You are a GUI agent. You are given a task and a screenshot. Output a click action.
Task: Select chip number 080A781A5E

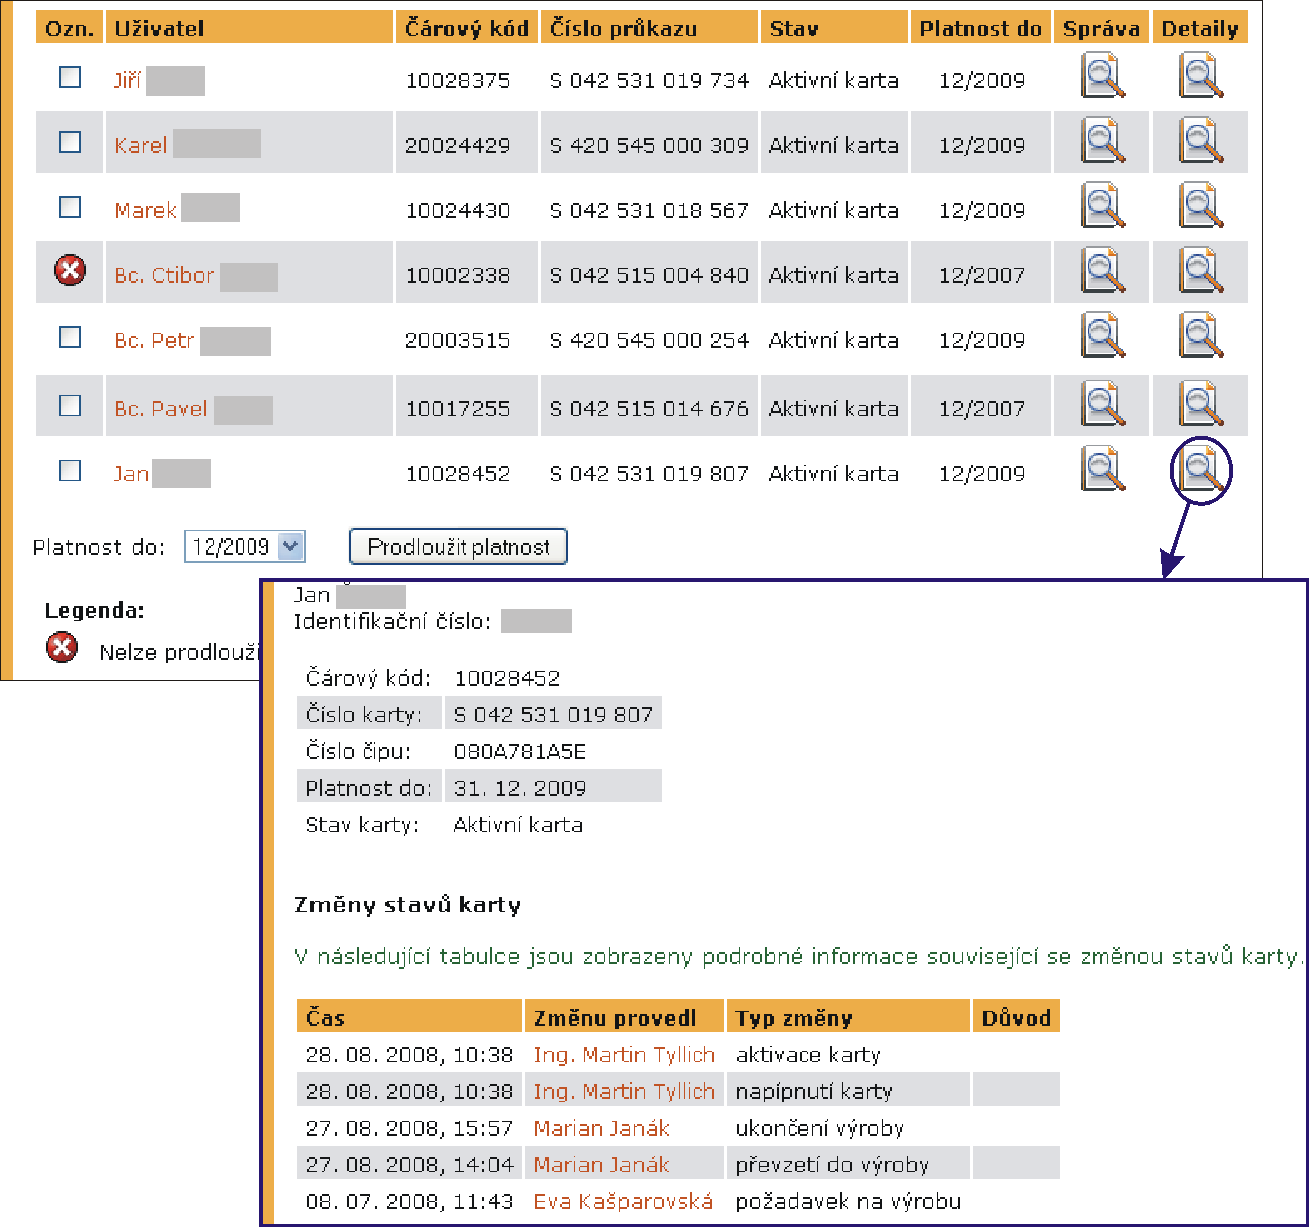tap(520, 751)
